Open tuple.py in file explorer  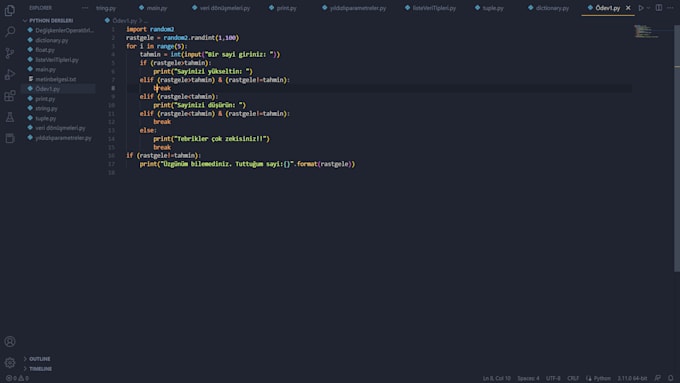click(46, 118)
